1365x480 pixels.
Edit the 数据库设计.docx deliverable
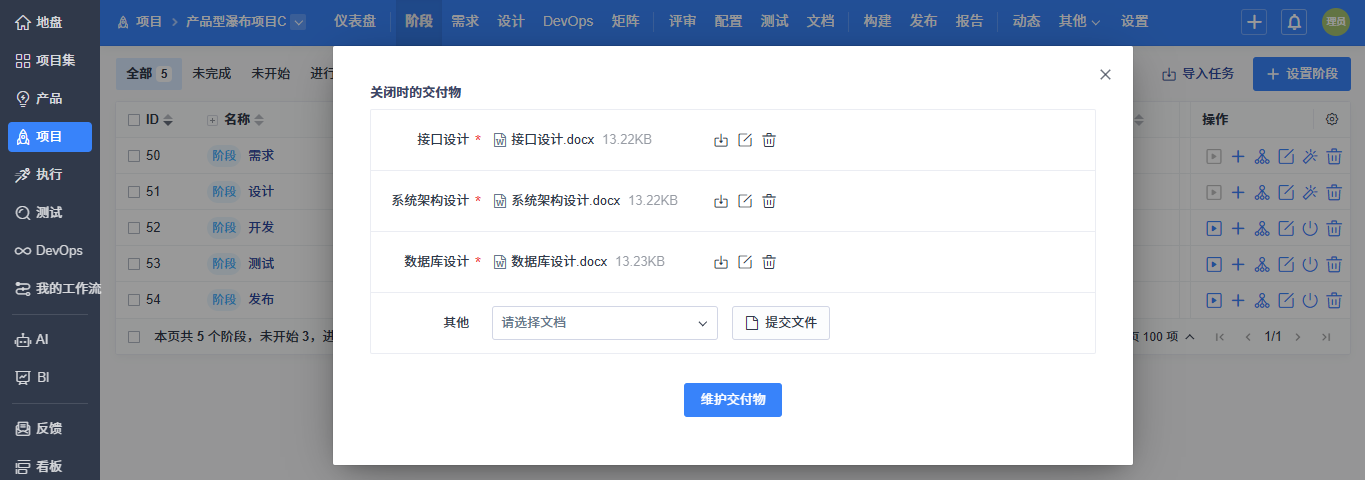pos(745,262)
